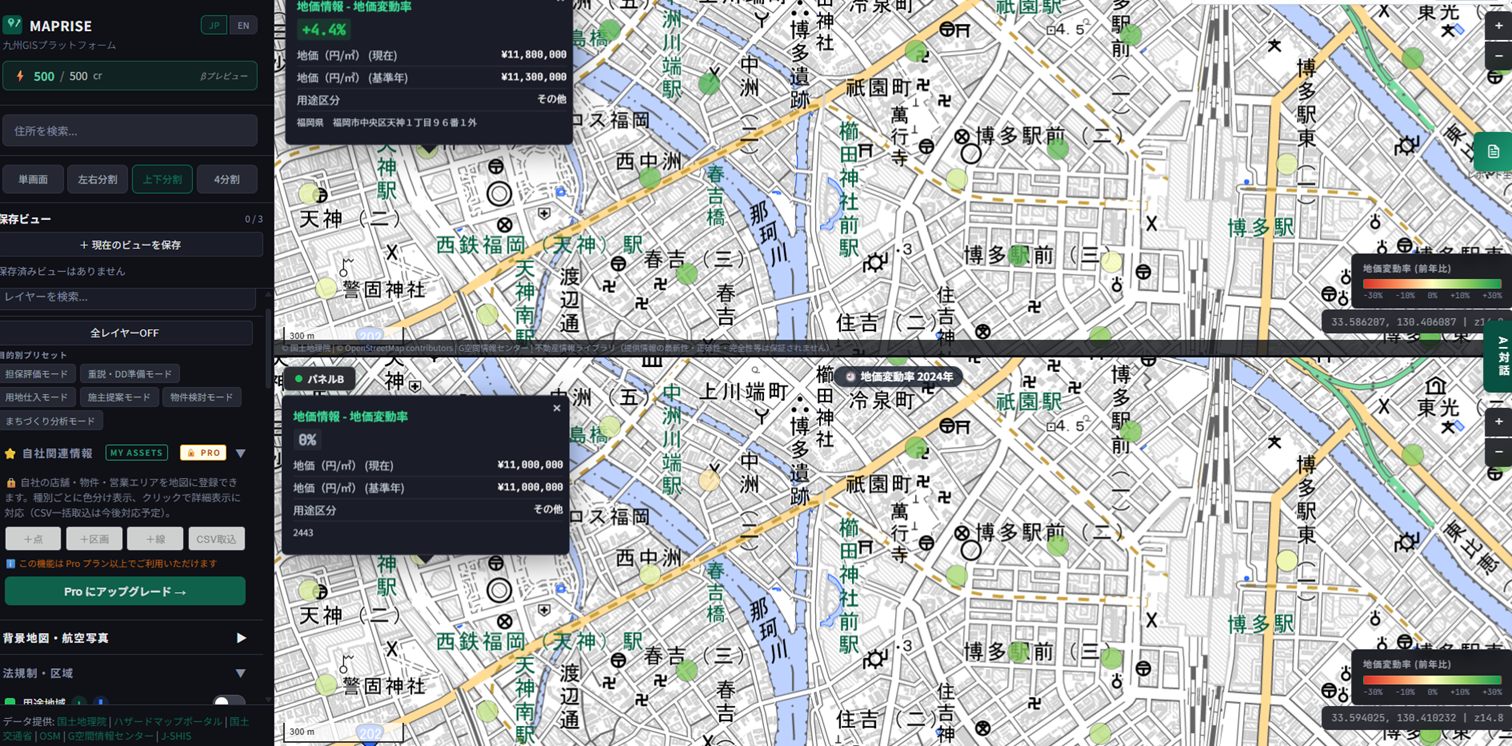Click the MAPRISE logo icon
Viewport: 1512px width, 746px height.
point(13,25)
